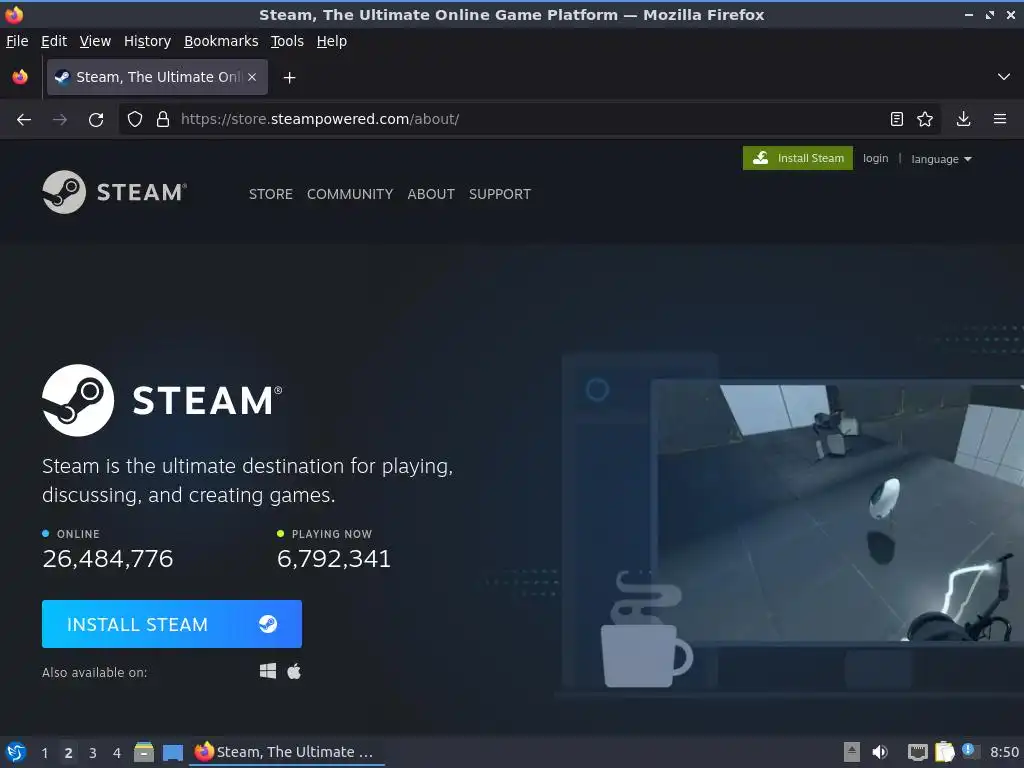Go back with the browser back arrow
Image resolution: width=1024 pixels, height=768 pixels.
click(x=24, y=120)
